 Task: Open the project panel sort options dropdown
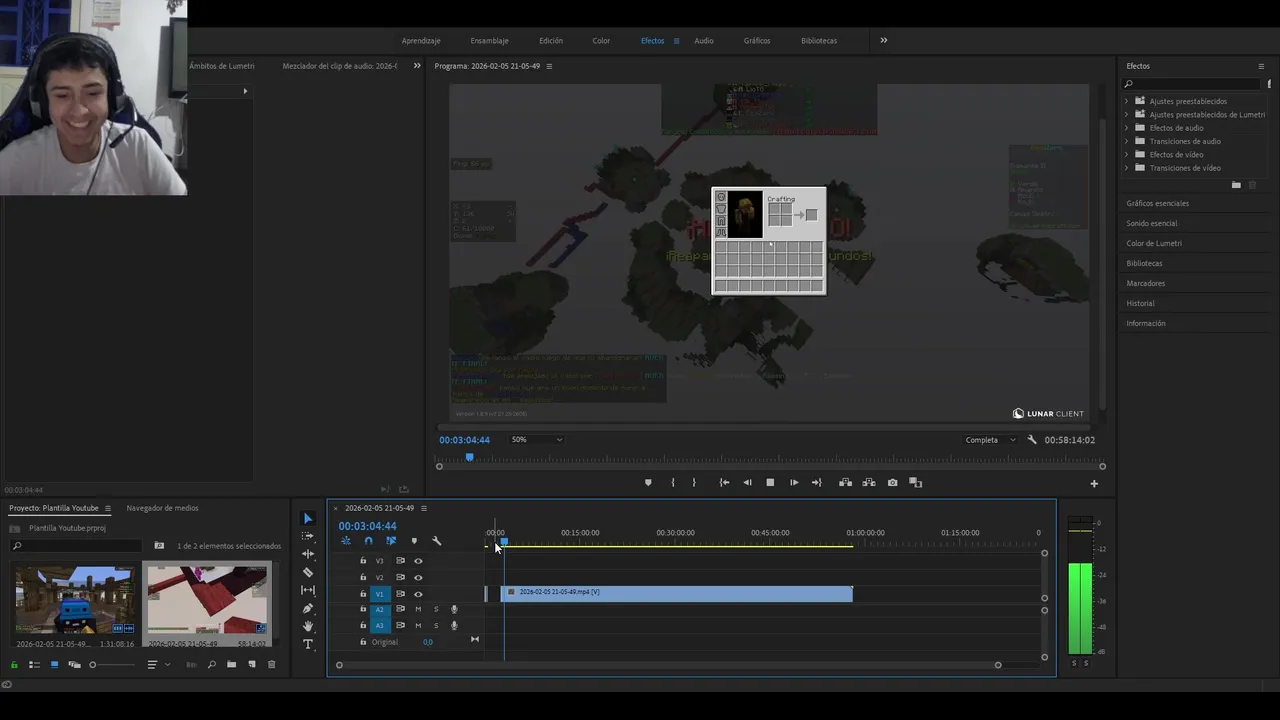(158, 664)
